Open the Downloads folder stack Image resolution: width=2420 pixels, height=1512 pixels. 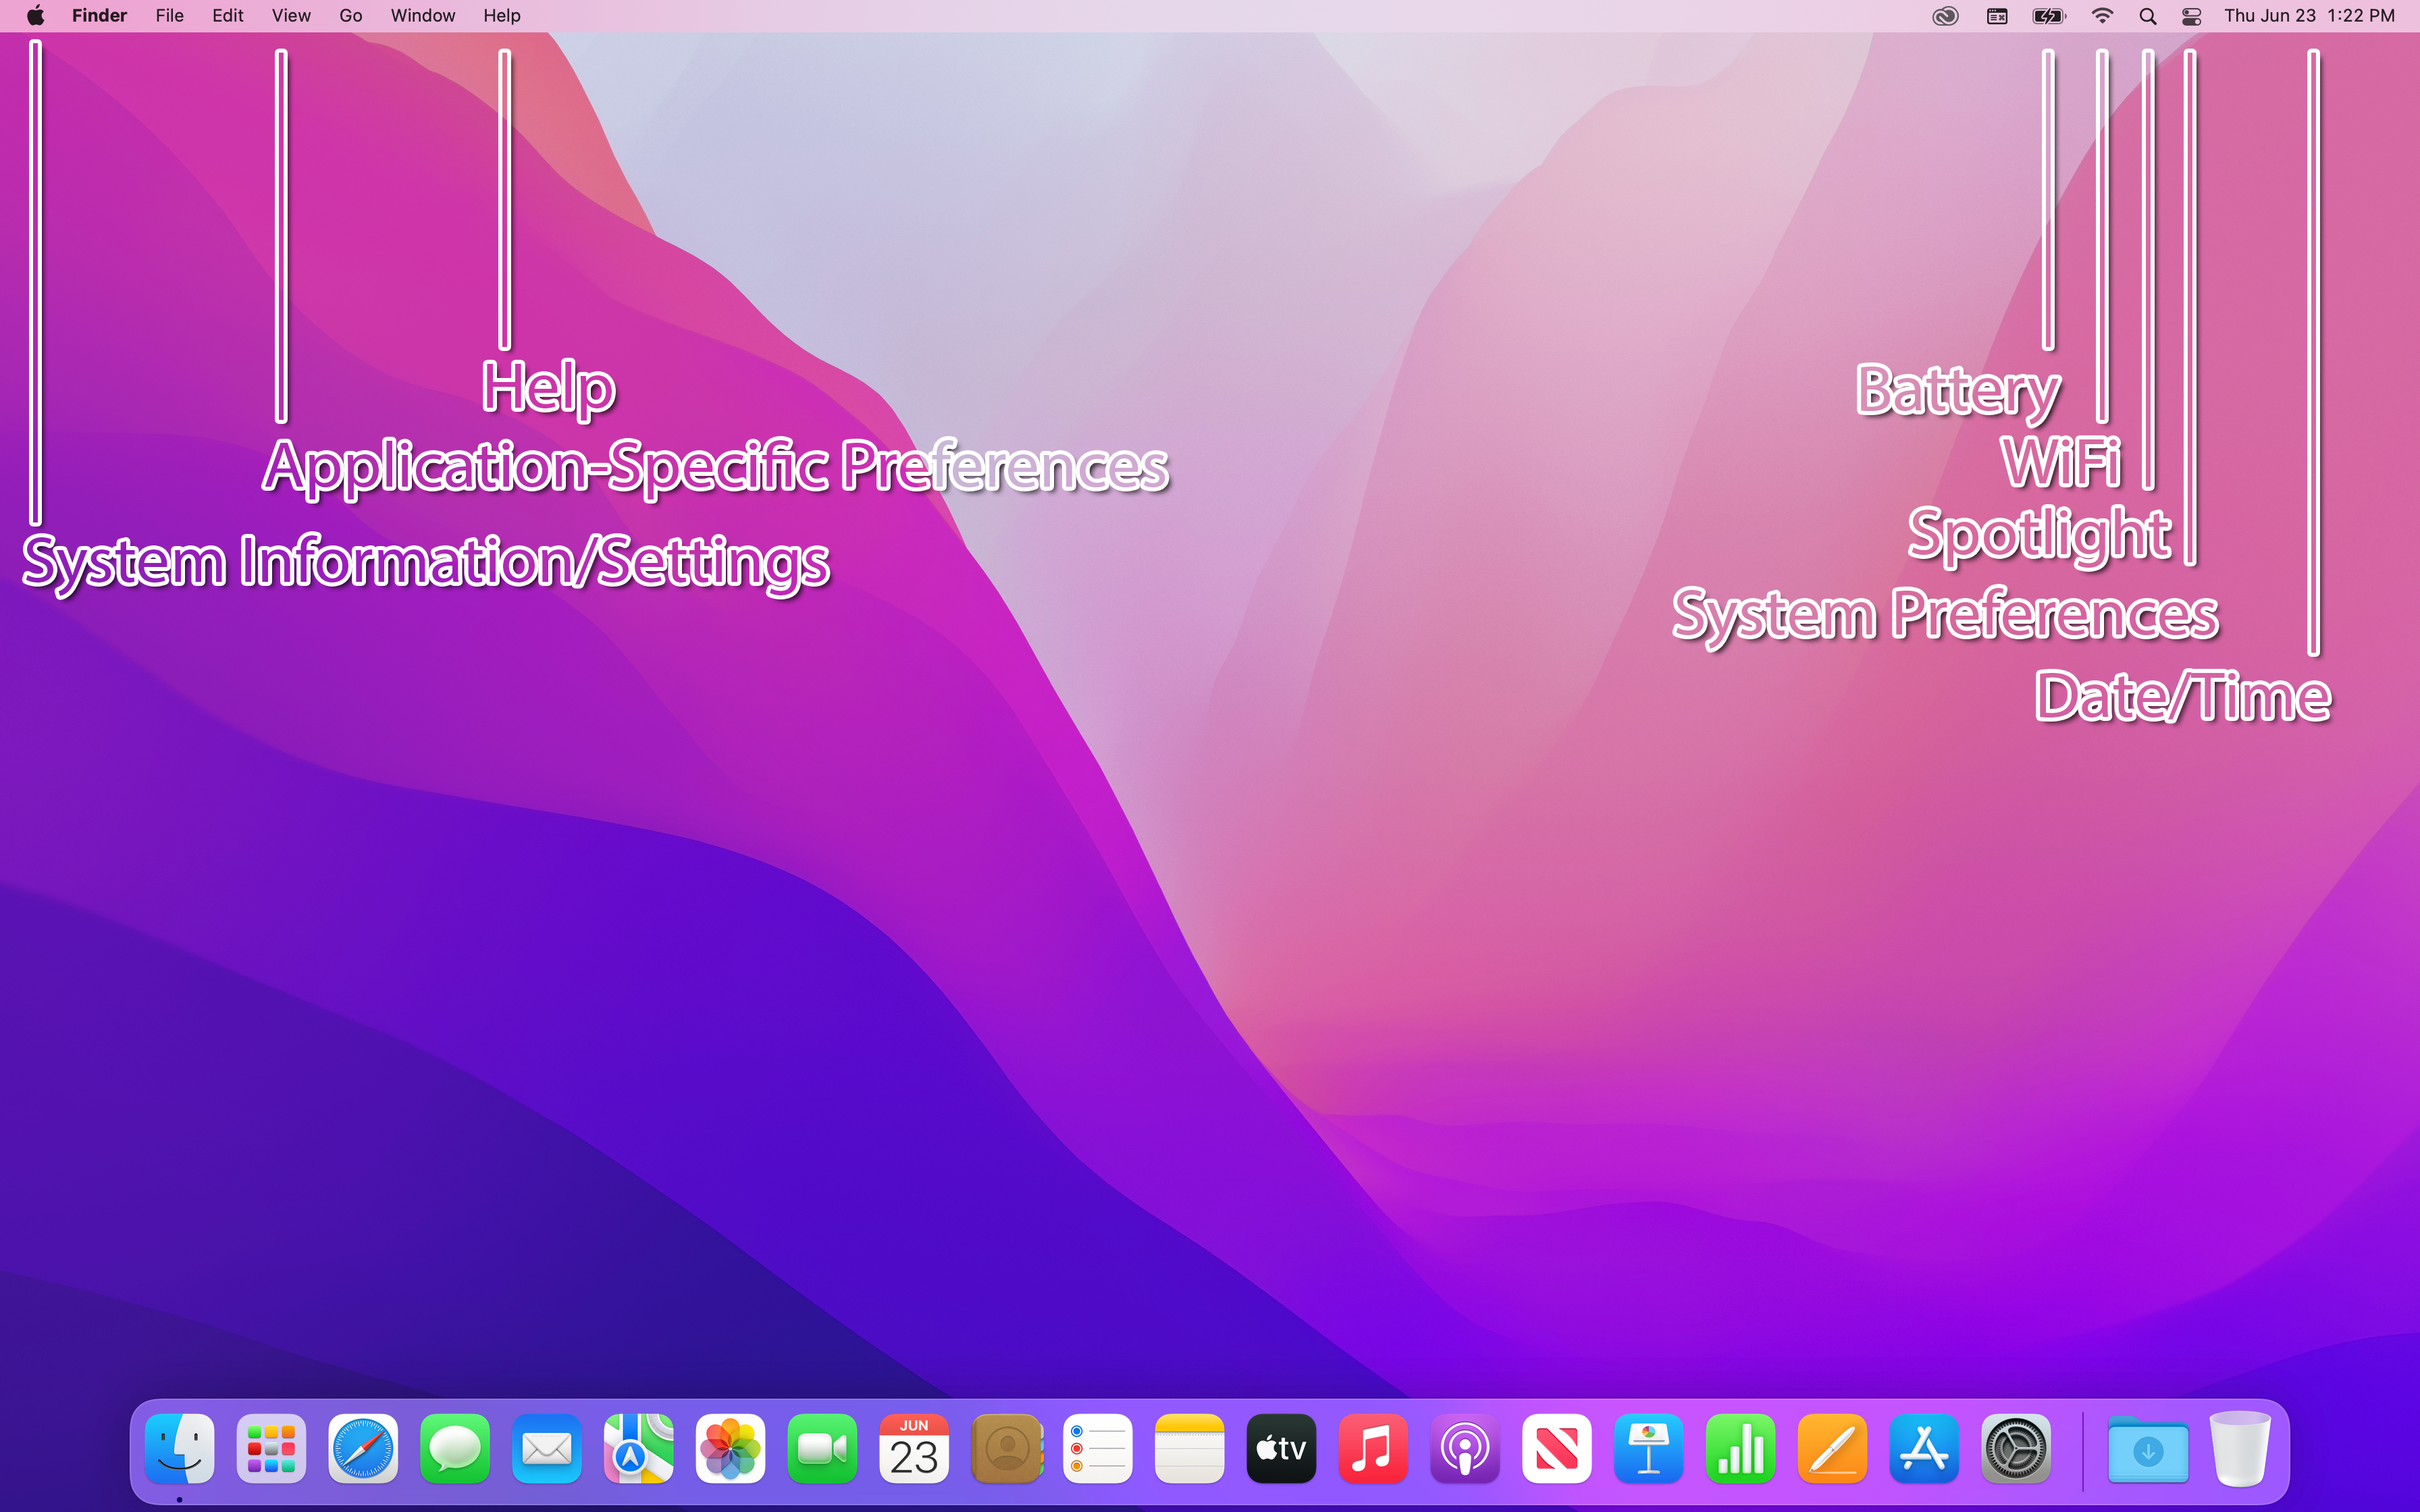pyautogui.click(x=2147, y=1450)
